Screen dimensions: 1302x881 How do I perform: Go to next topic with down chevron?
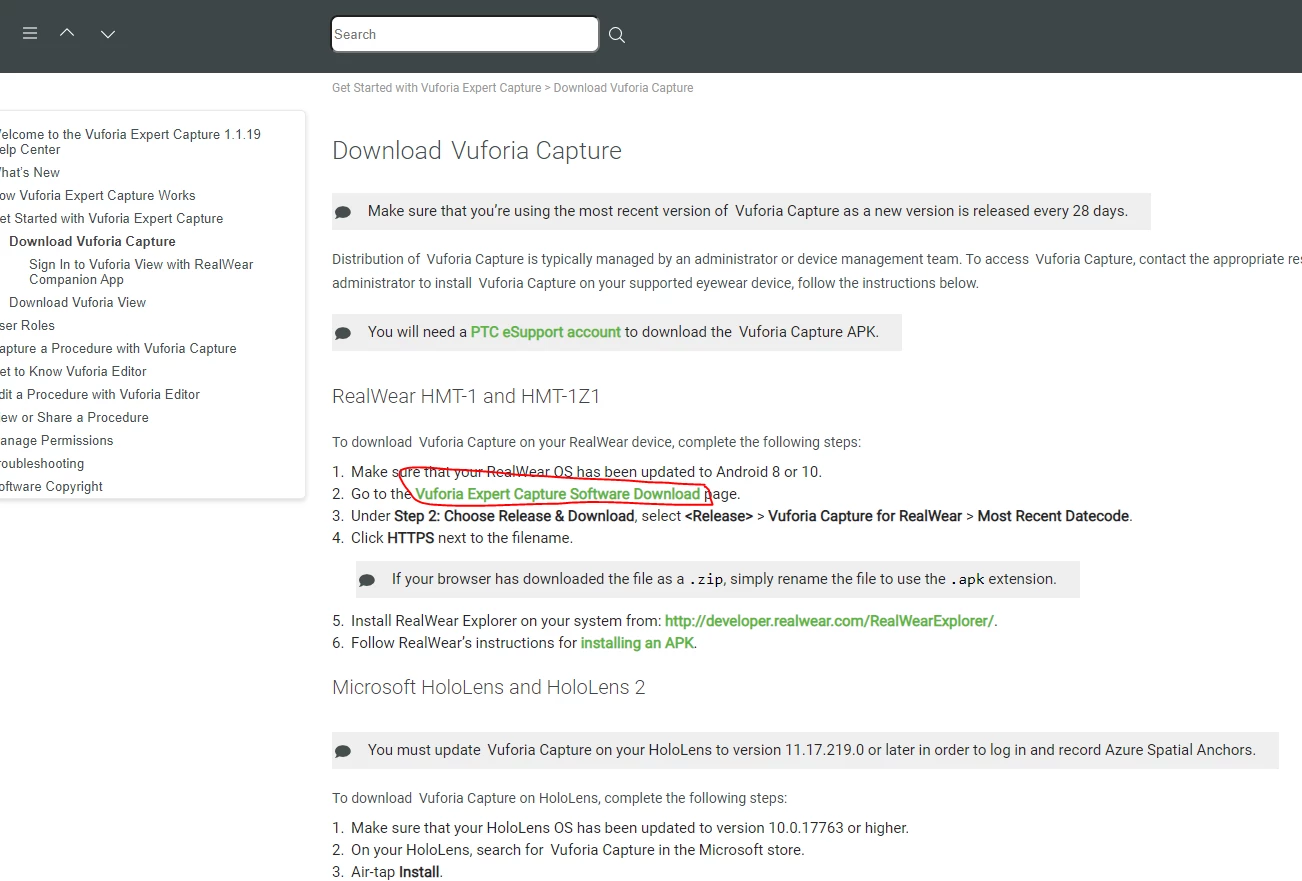[x=108, y=34]
